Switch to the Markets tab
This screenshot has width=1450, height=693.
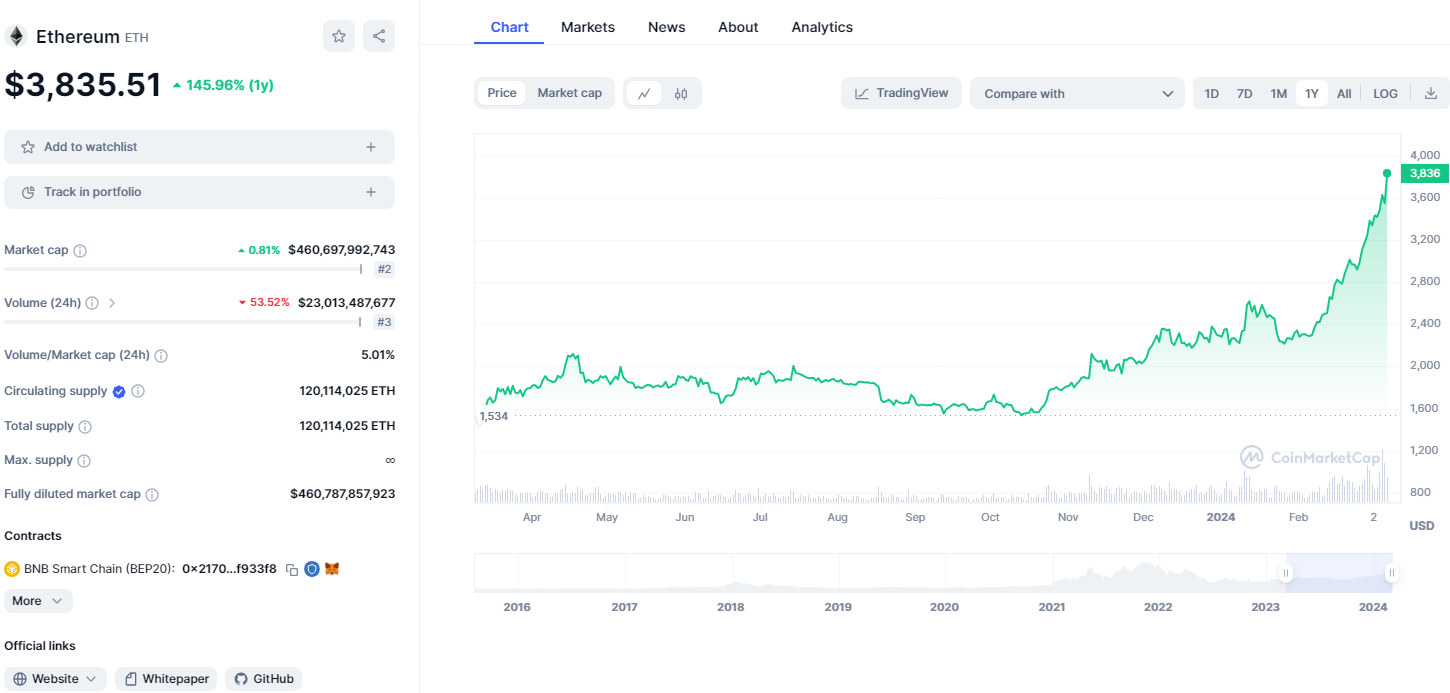tap(587, 27)
